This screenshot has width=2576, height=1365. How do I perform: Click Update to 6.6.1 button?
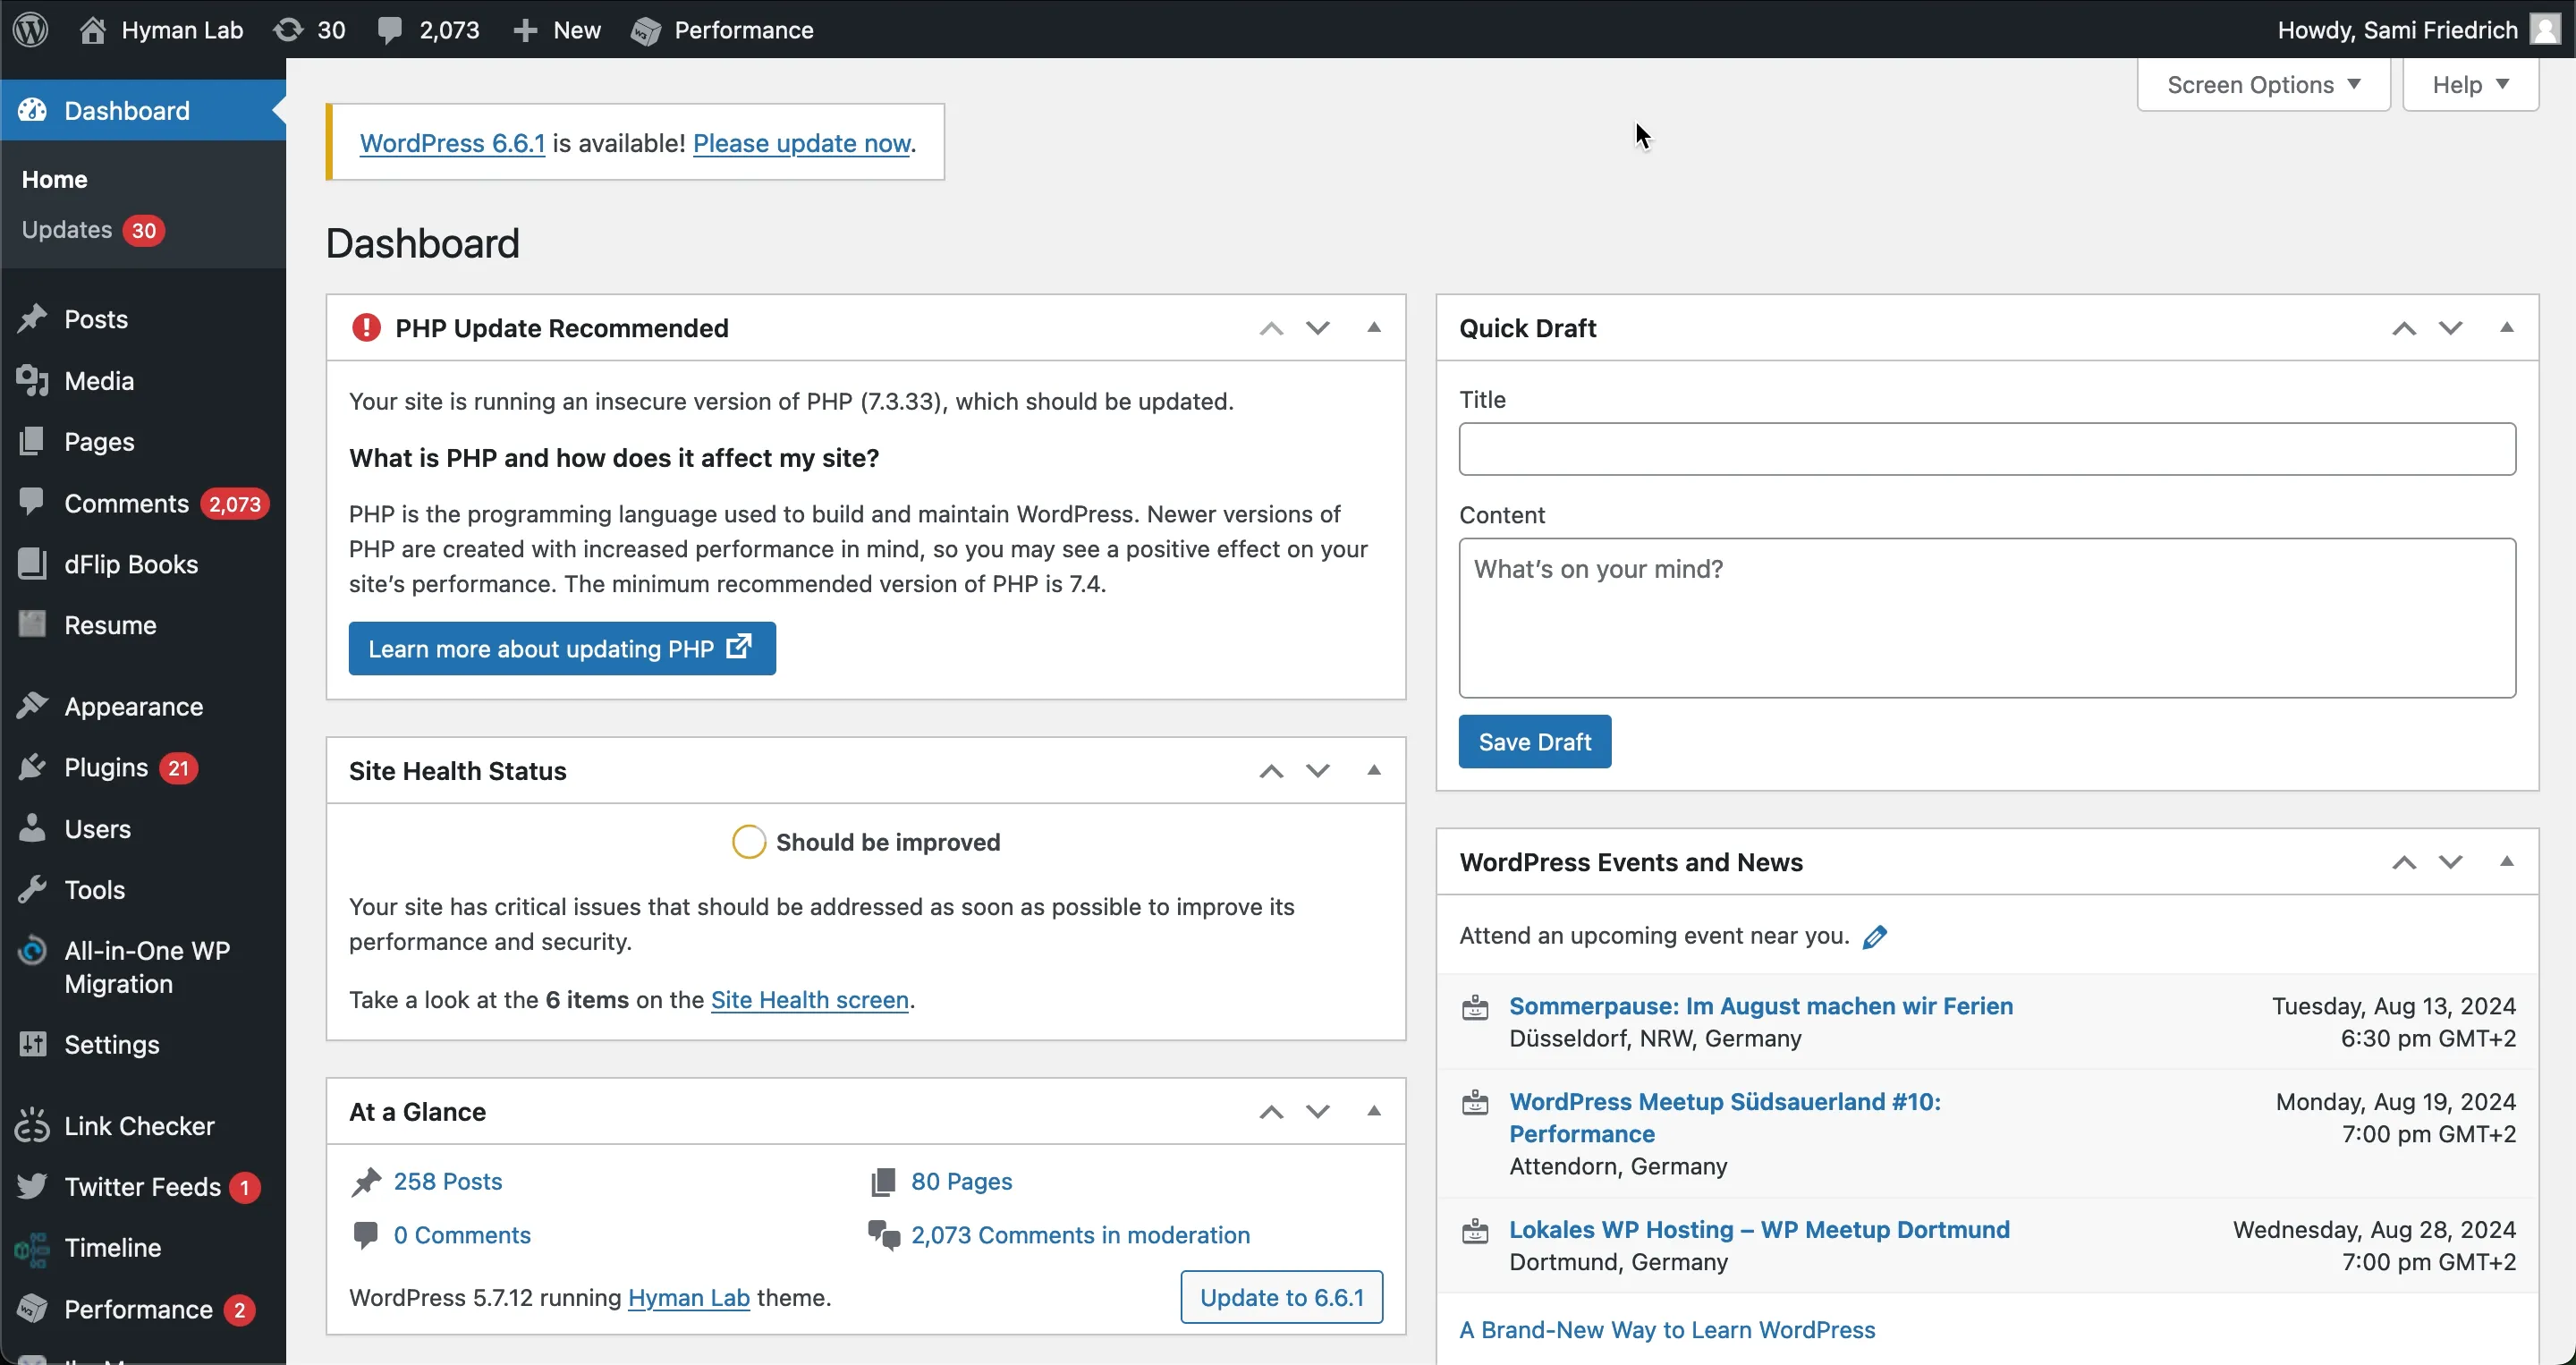pyautogui.click(x=1282, y=1297)
